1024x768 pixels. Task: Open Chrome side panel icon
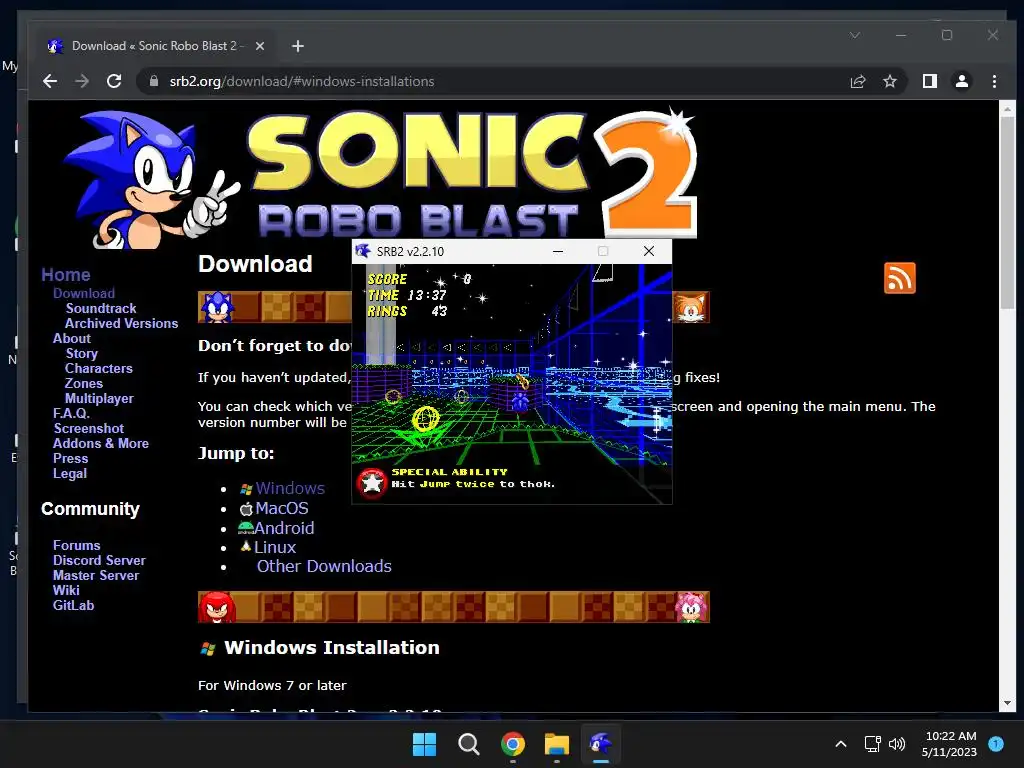pyautogui.click(x=929, y=81)
